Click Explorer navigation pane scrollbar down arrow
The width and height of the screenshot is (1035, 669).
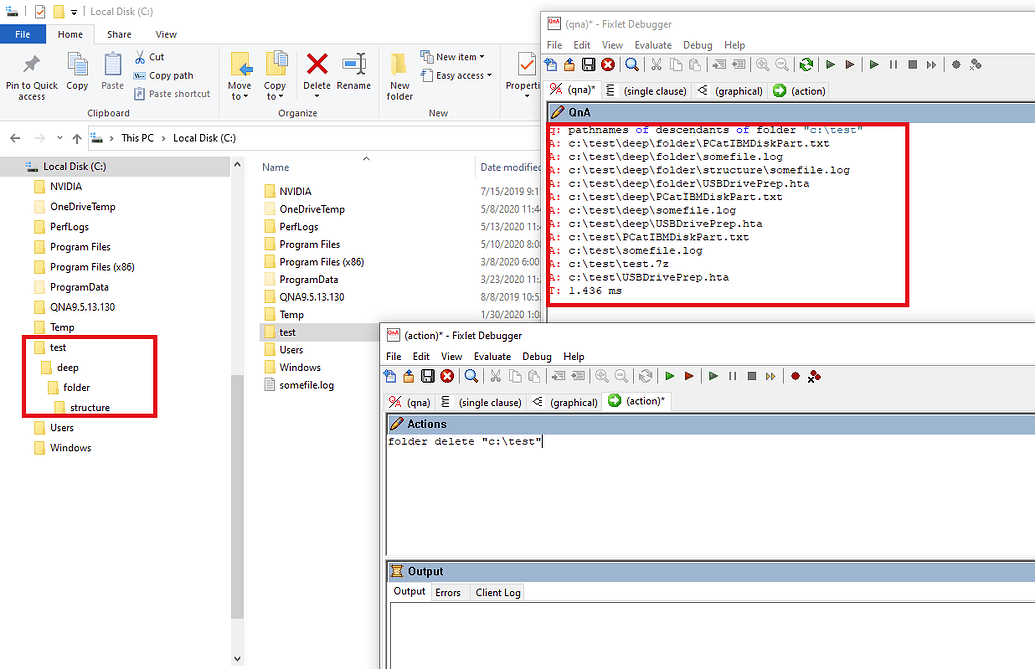[238, 658]
